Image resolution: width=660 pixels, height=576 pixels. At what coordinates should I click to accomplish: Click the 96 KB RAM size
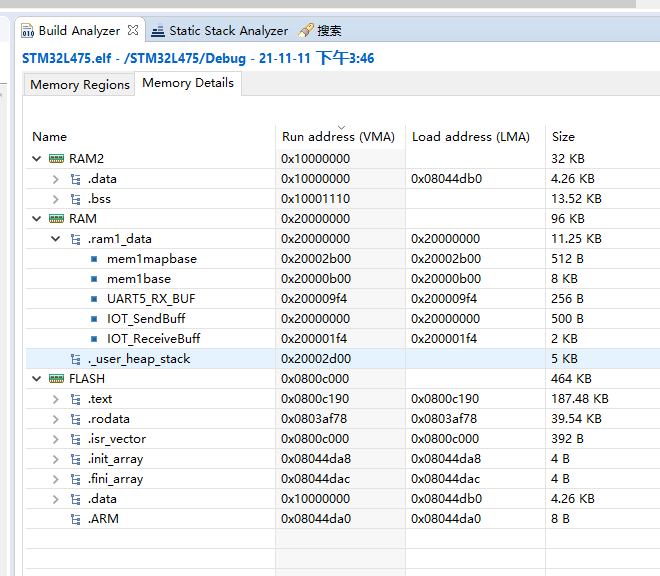tap(568, 219)
